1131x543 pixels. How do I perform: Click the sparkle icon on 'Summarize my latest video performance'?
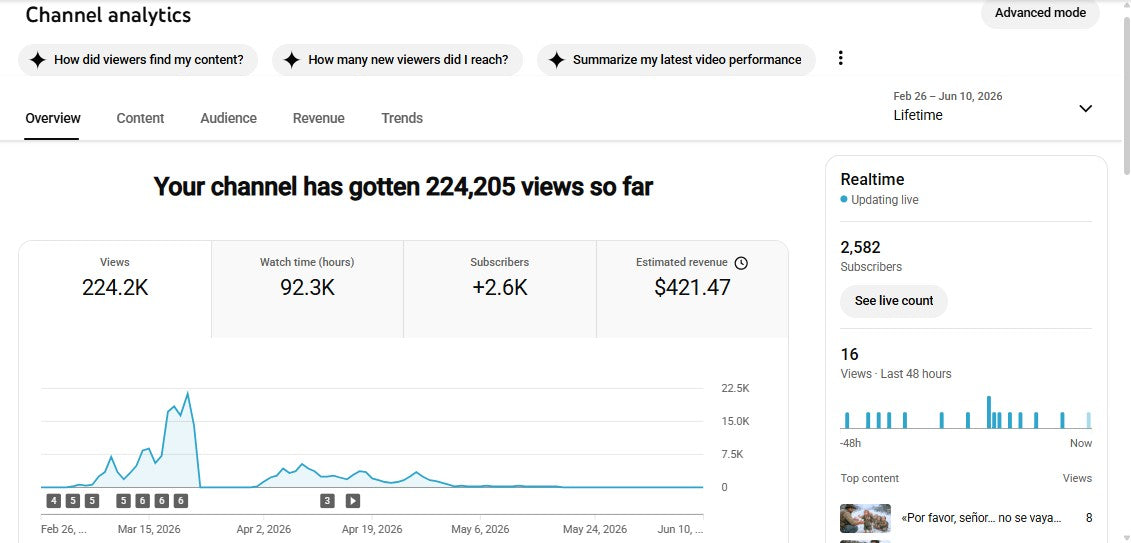point(556,60)
